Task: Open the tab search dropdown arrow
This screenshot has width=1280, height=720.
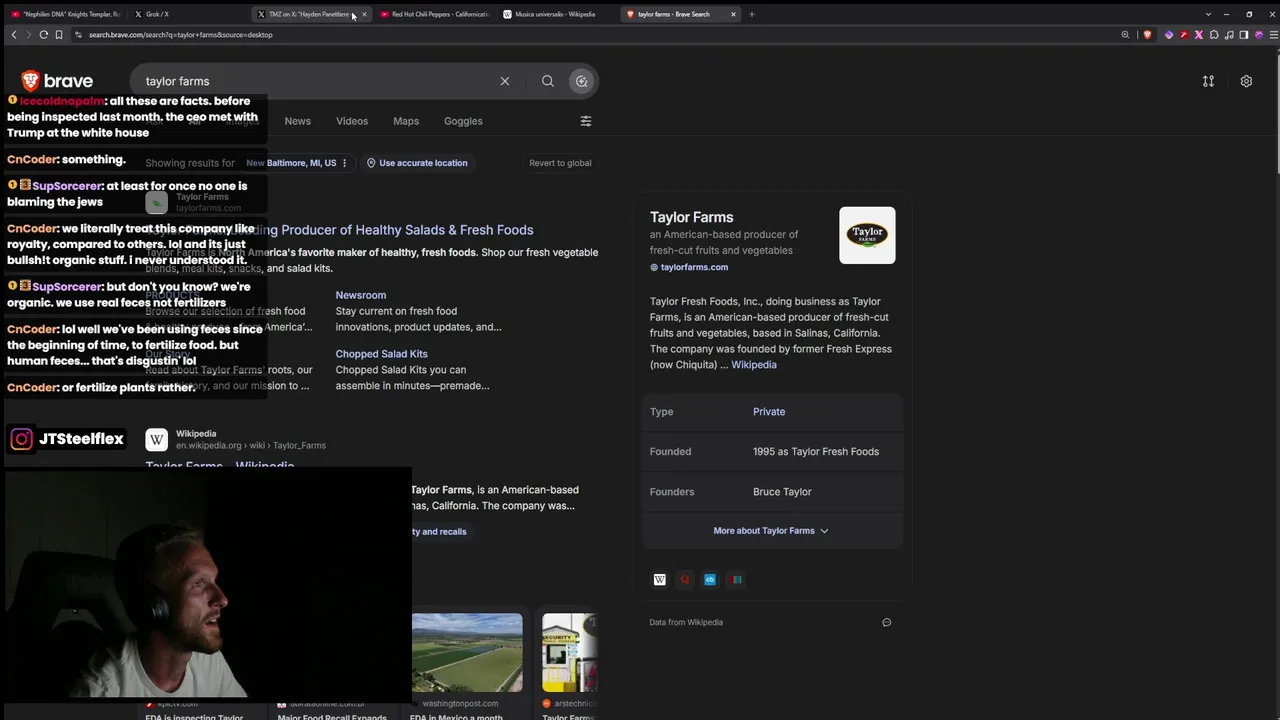Action: (1207, 14)
